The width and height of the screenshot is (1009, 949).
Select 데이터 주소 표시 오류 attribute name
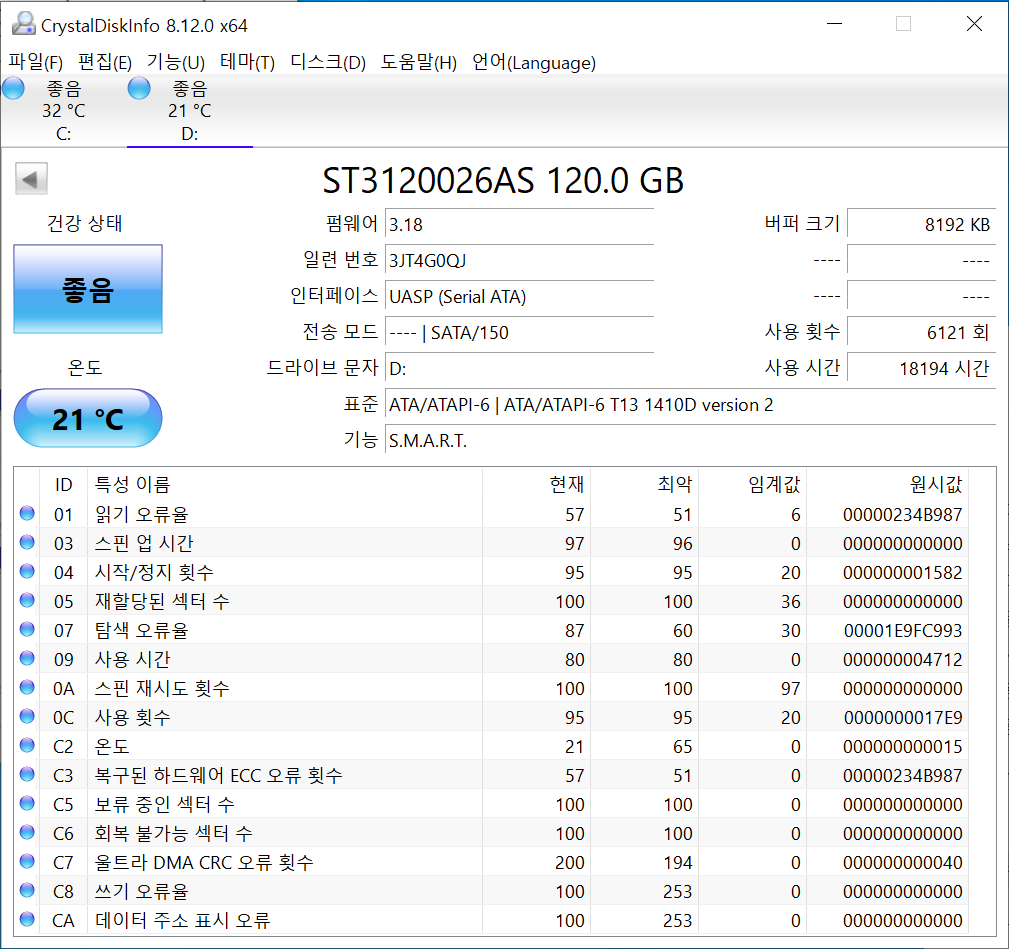pos(182,920)
